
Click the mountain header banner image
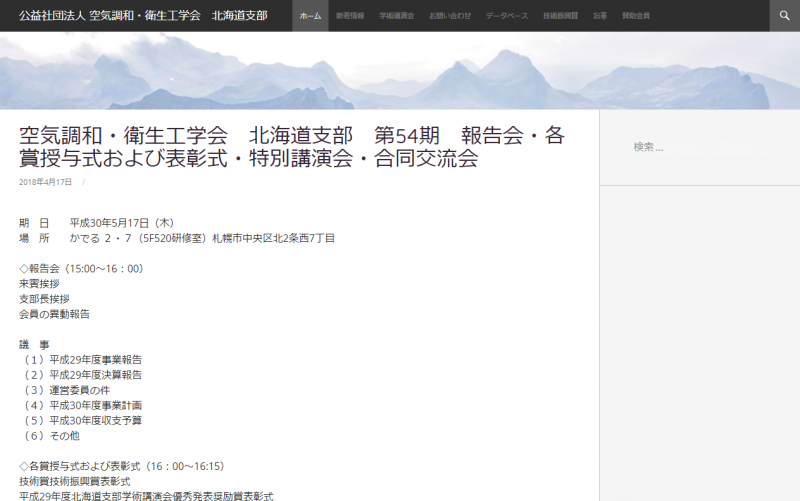click(x=400, y=70)
